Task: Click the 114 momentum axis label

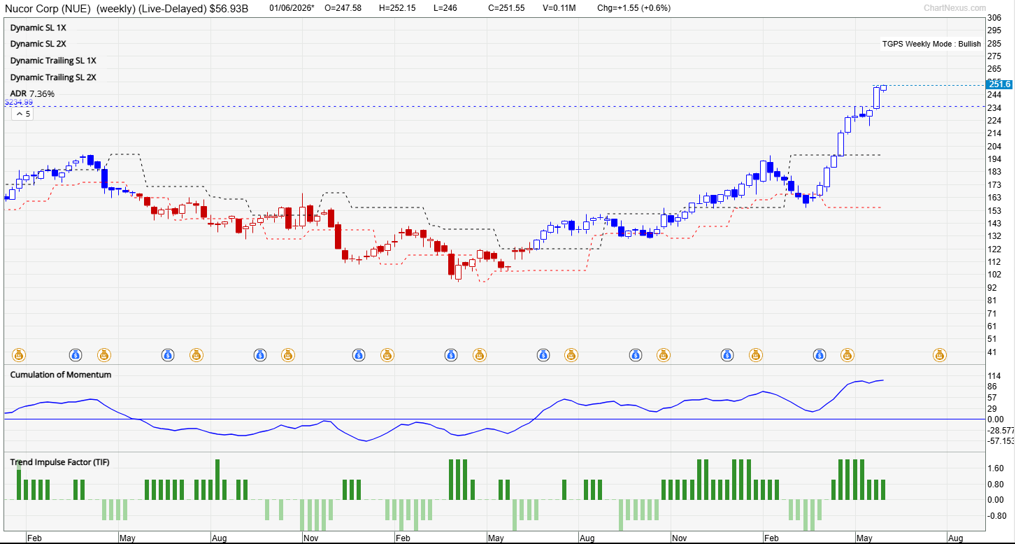Action: (994, 376)
